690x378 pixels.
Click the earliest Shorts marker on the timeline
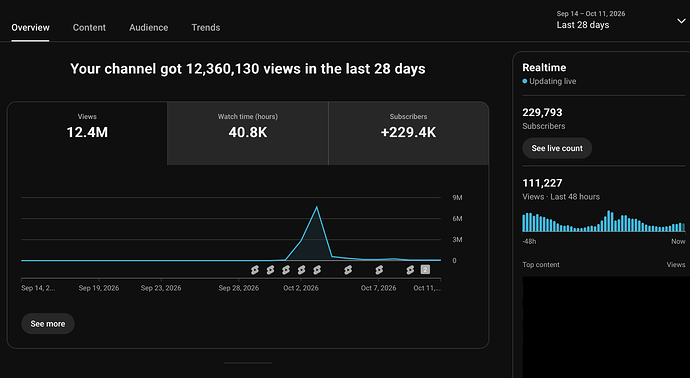(x=255, y=270)
